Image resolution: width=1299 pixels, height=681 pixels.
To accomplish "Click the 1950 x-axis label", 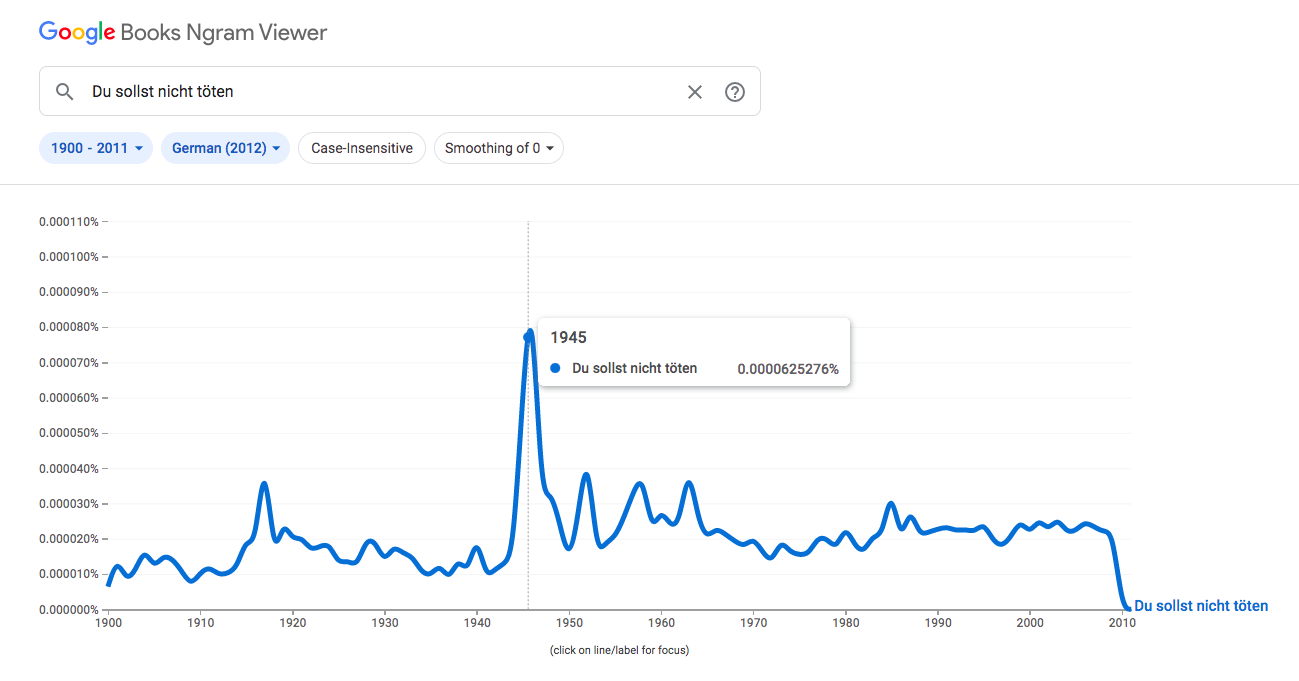I will (x=569, y=623).
